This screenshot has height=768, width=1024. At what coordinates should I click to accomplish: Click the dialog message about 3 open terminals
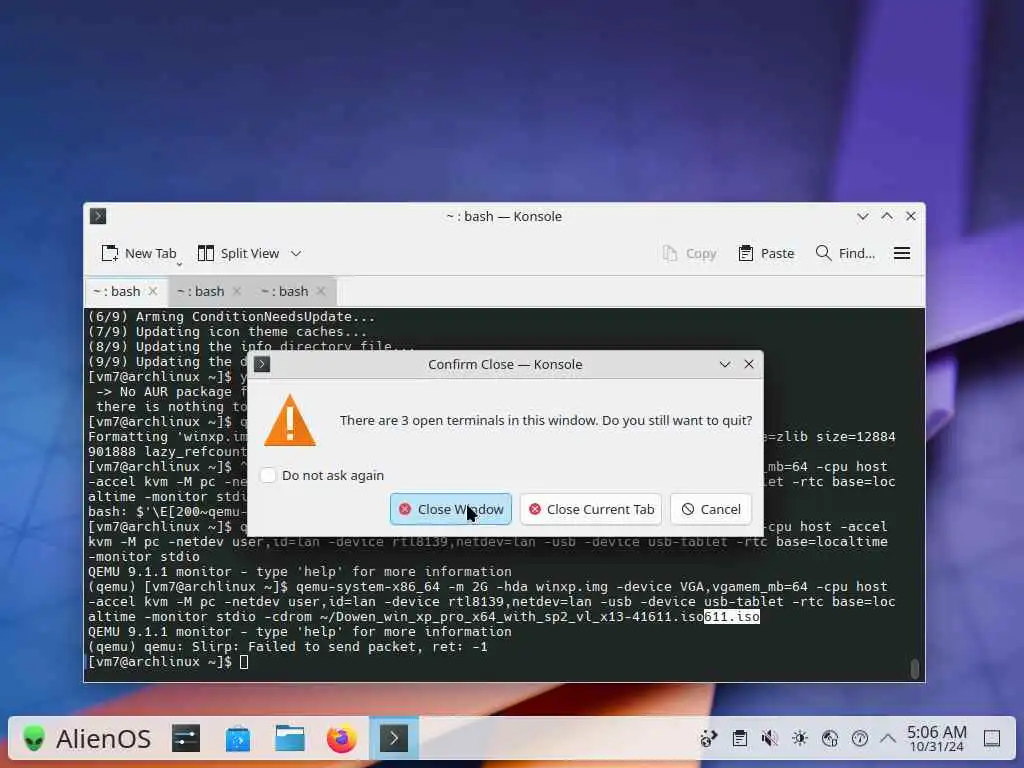546,421
